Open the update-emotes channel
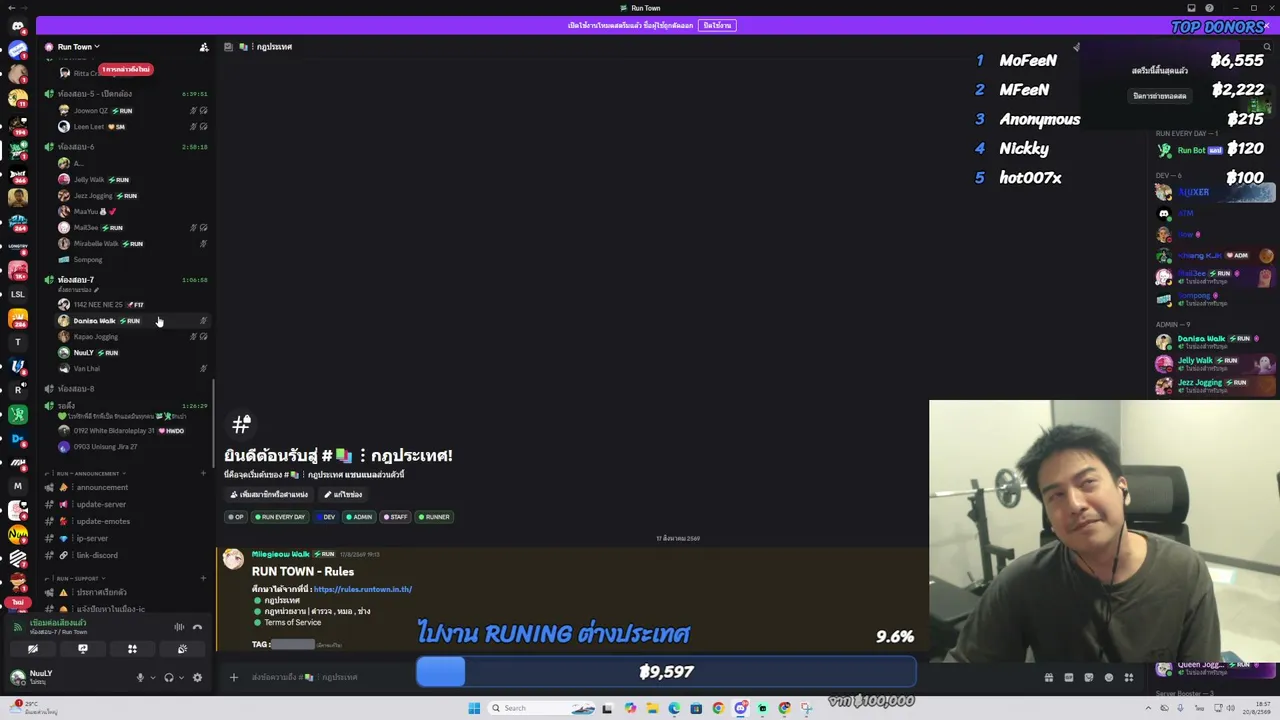1280x720 pixels. [x=125, y=522]
